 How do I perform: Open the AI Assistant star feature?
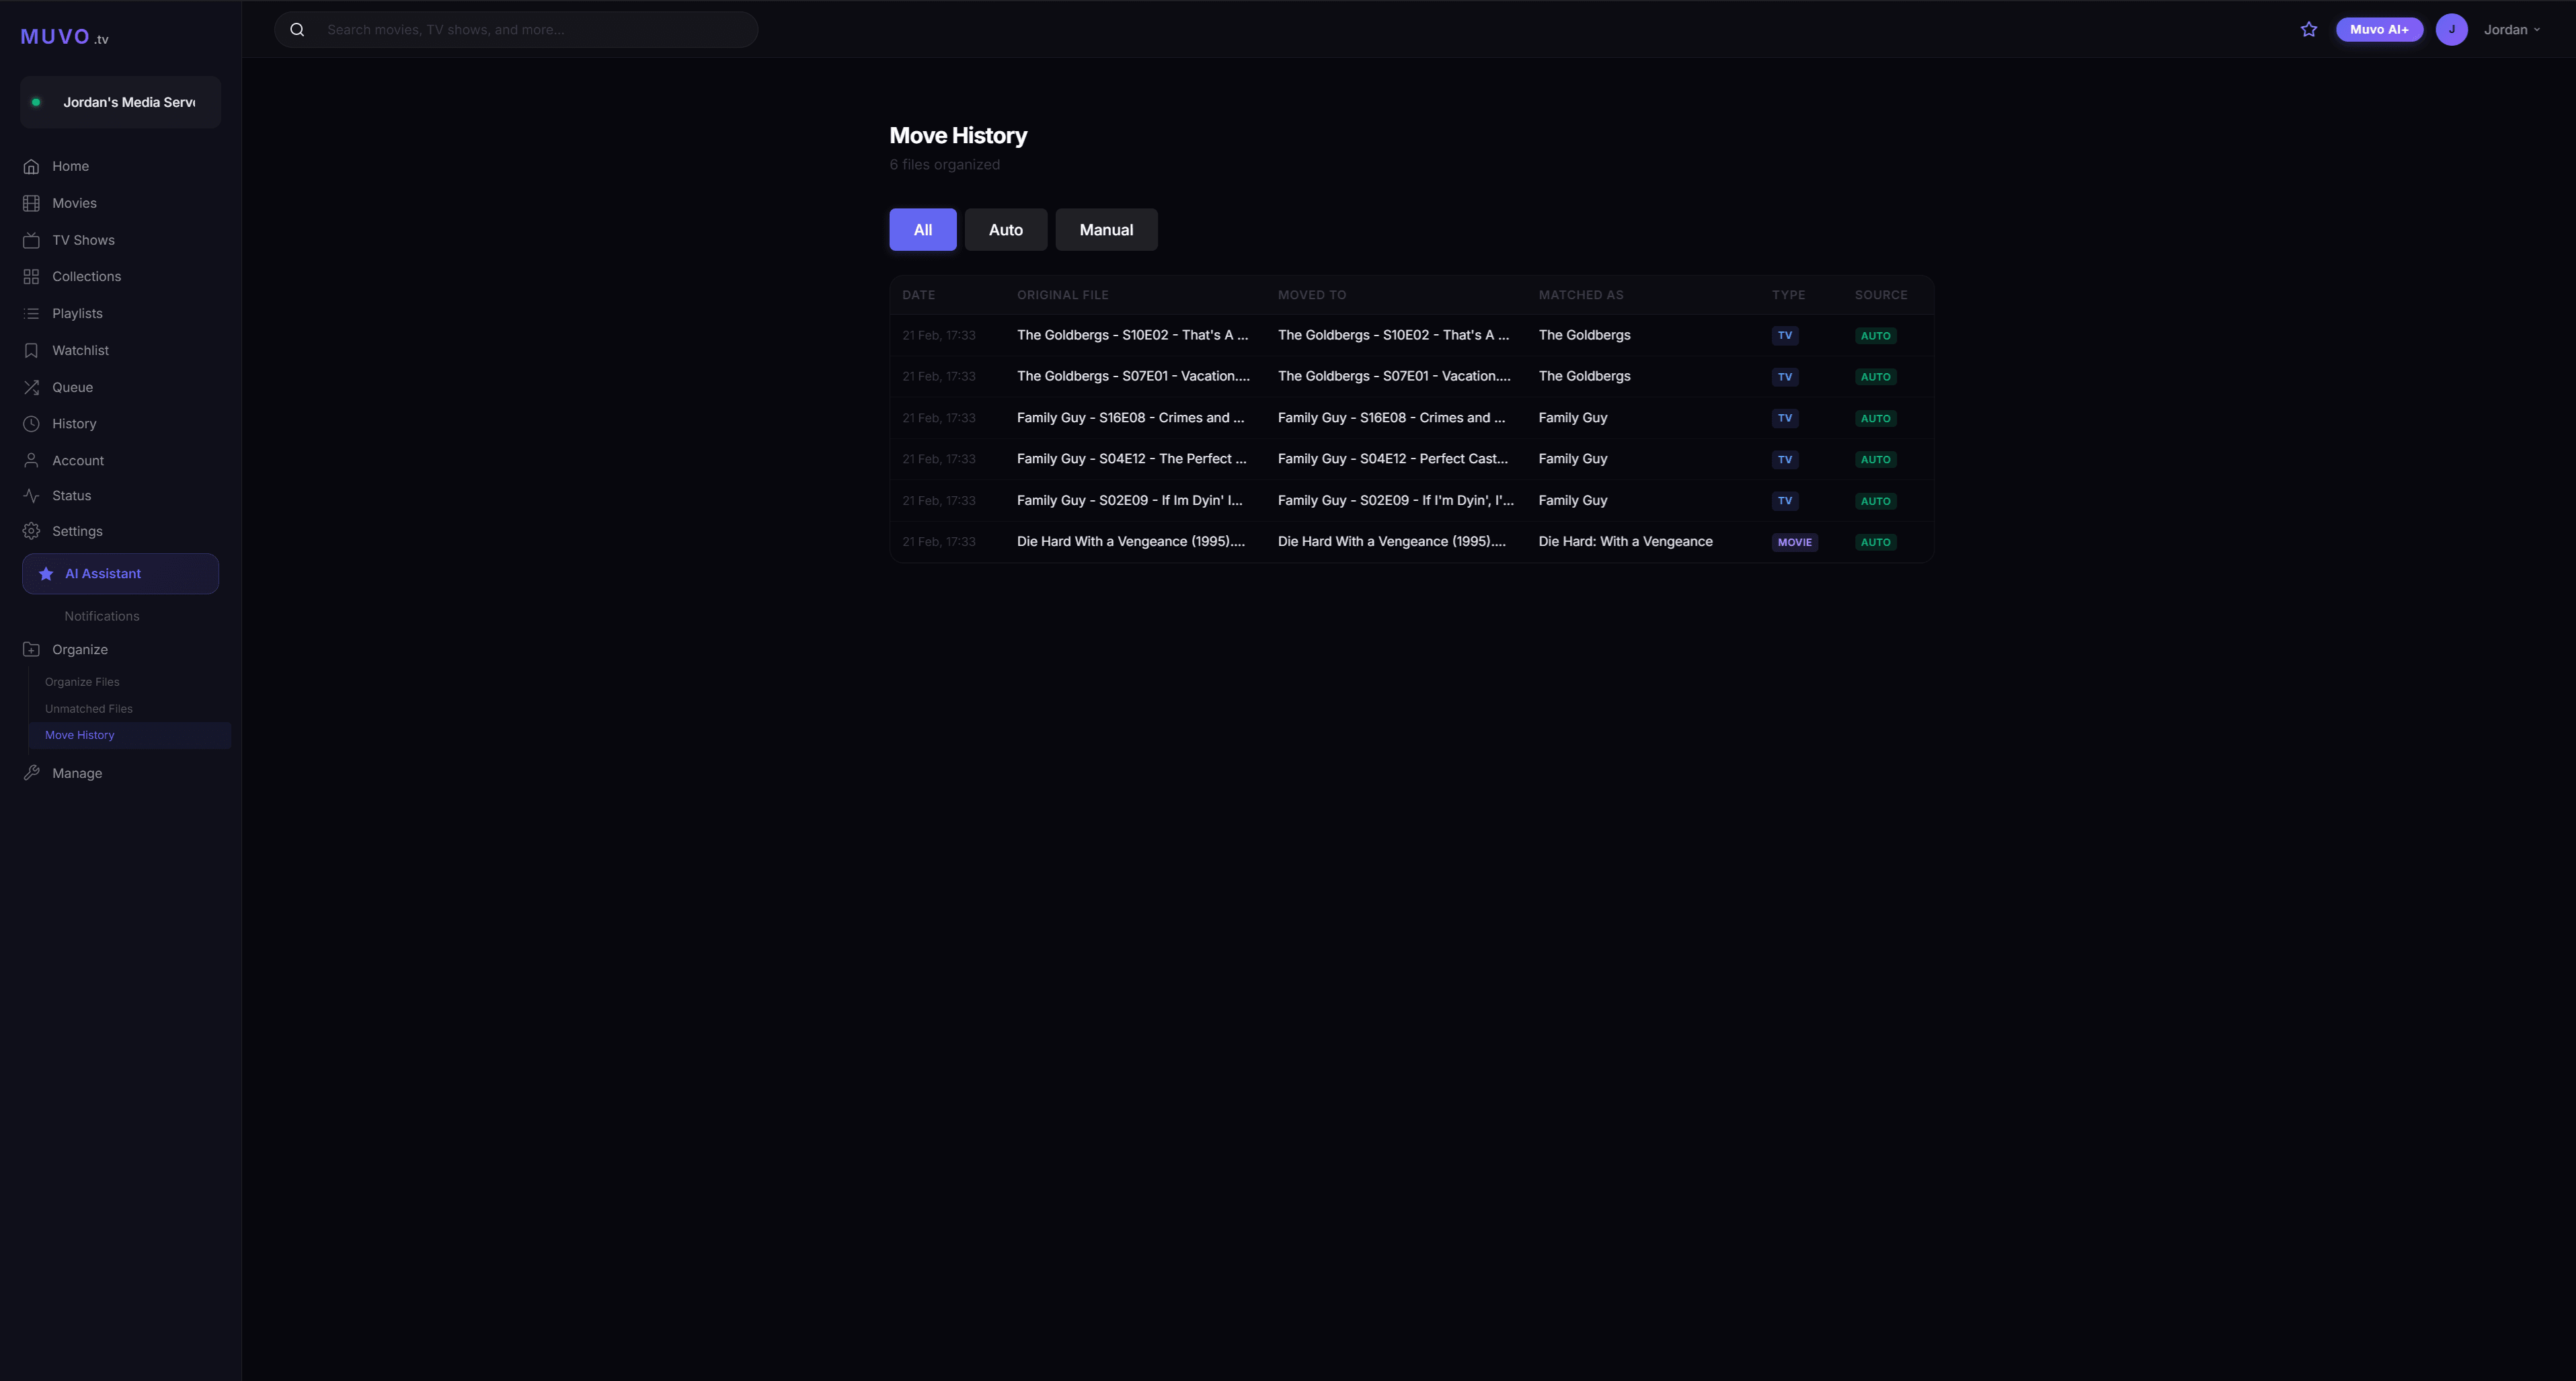point(45,573)
